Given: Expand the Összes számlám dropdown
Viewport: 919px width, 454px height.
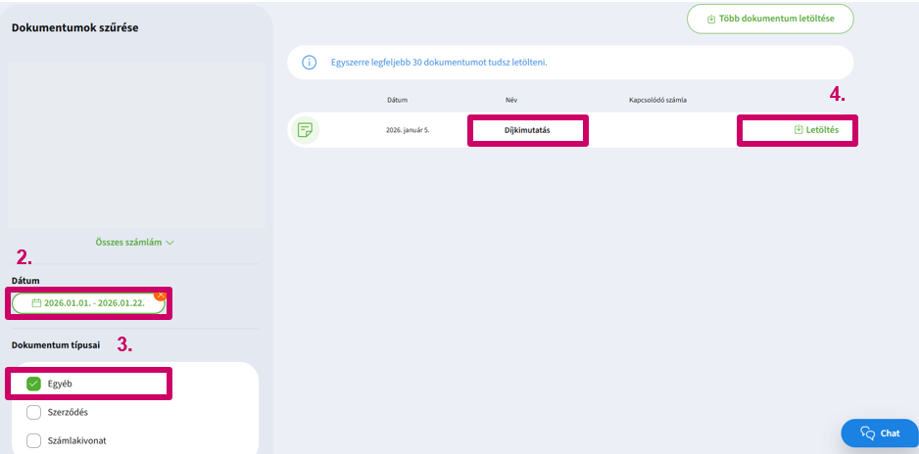Looking at the screenshot, I should click(135, 242).
